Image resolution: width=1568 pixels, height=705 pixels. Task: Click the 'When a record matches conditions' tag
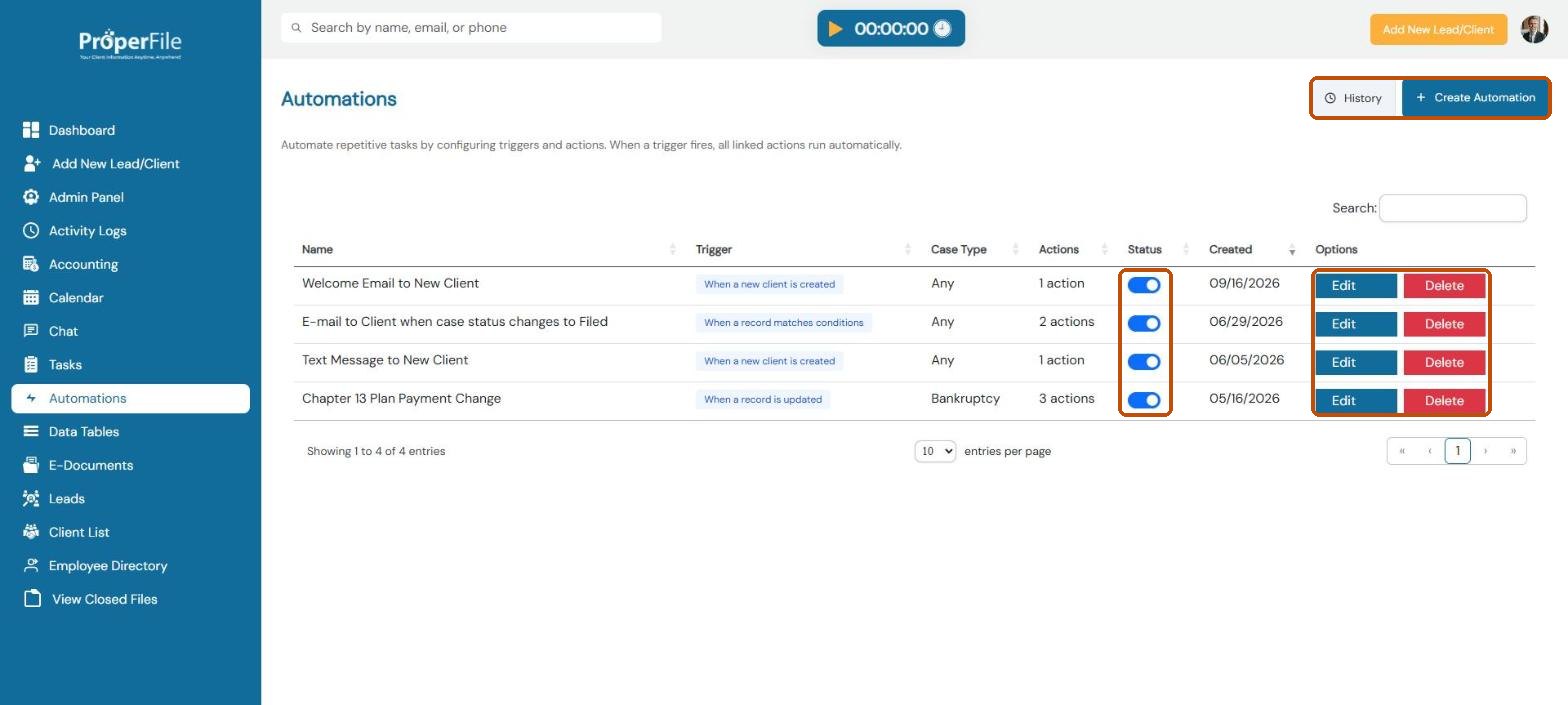(x=784, y=323)
